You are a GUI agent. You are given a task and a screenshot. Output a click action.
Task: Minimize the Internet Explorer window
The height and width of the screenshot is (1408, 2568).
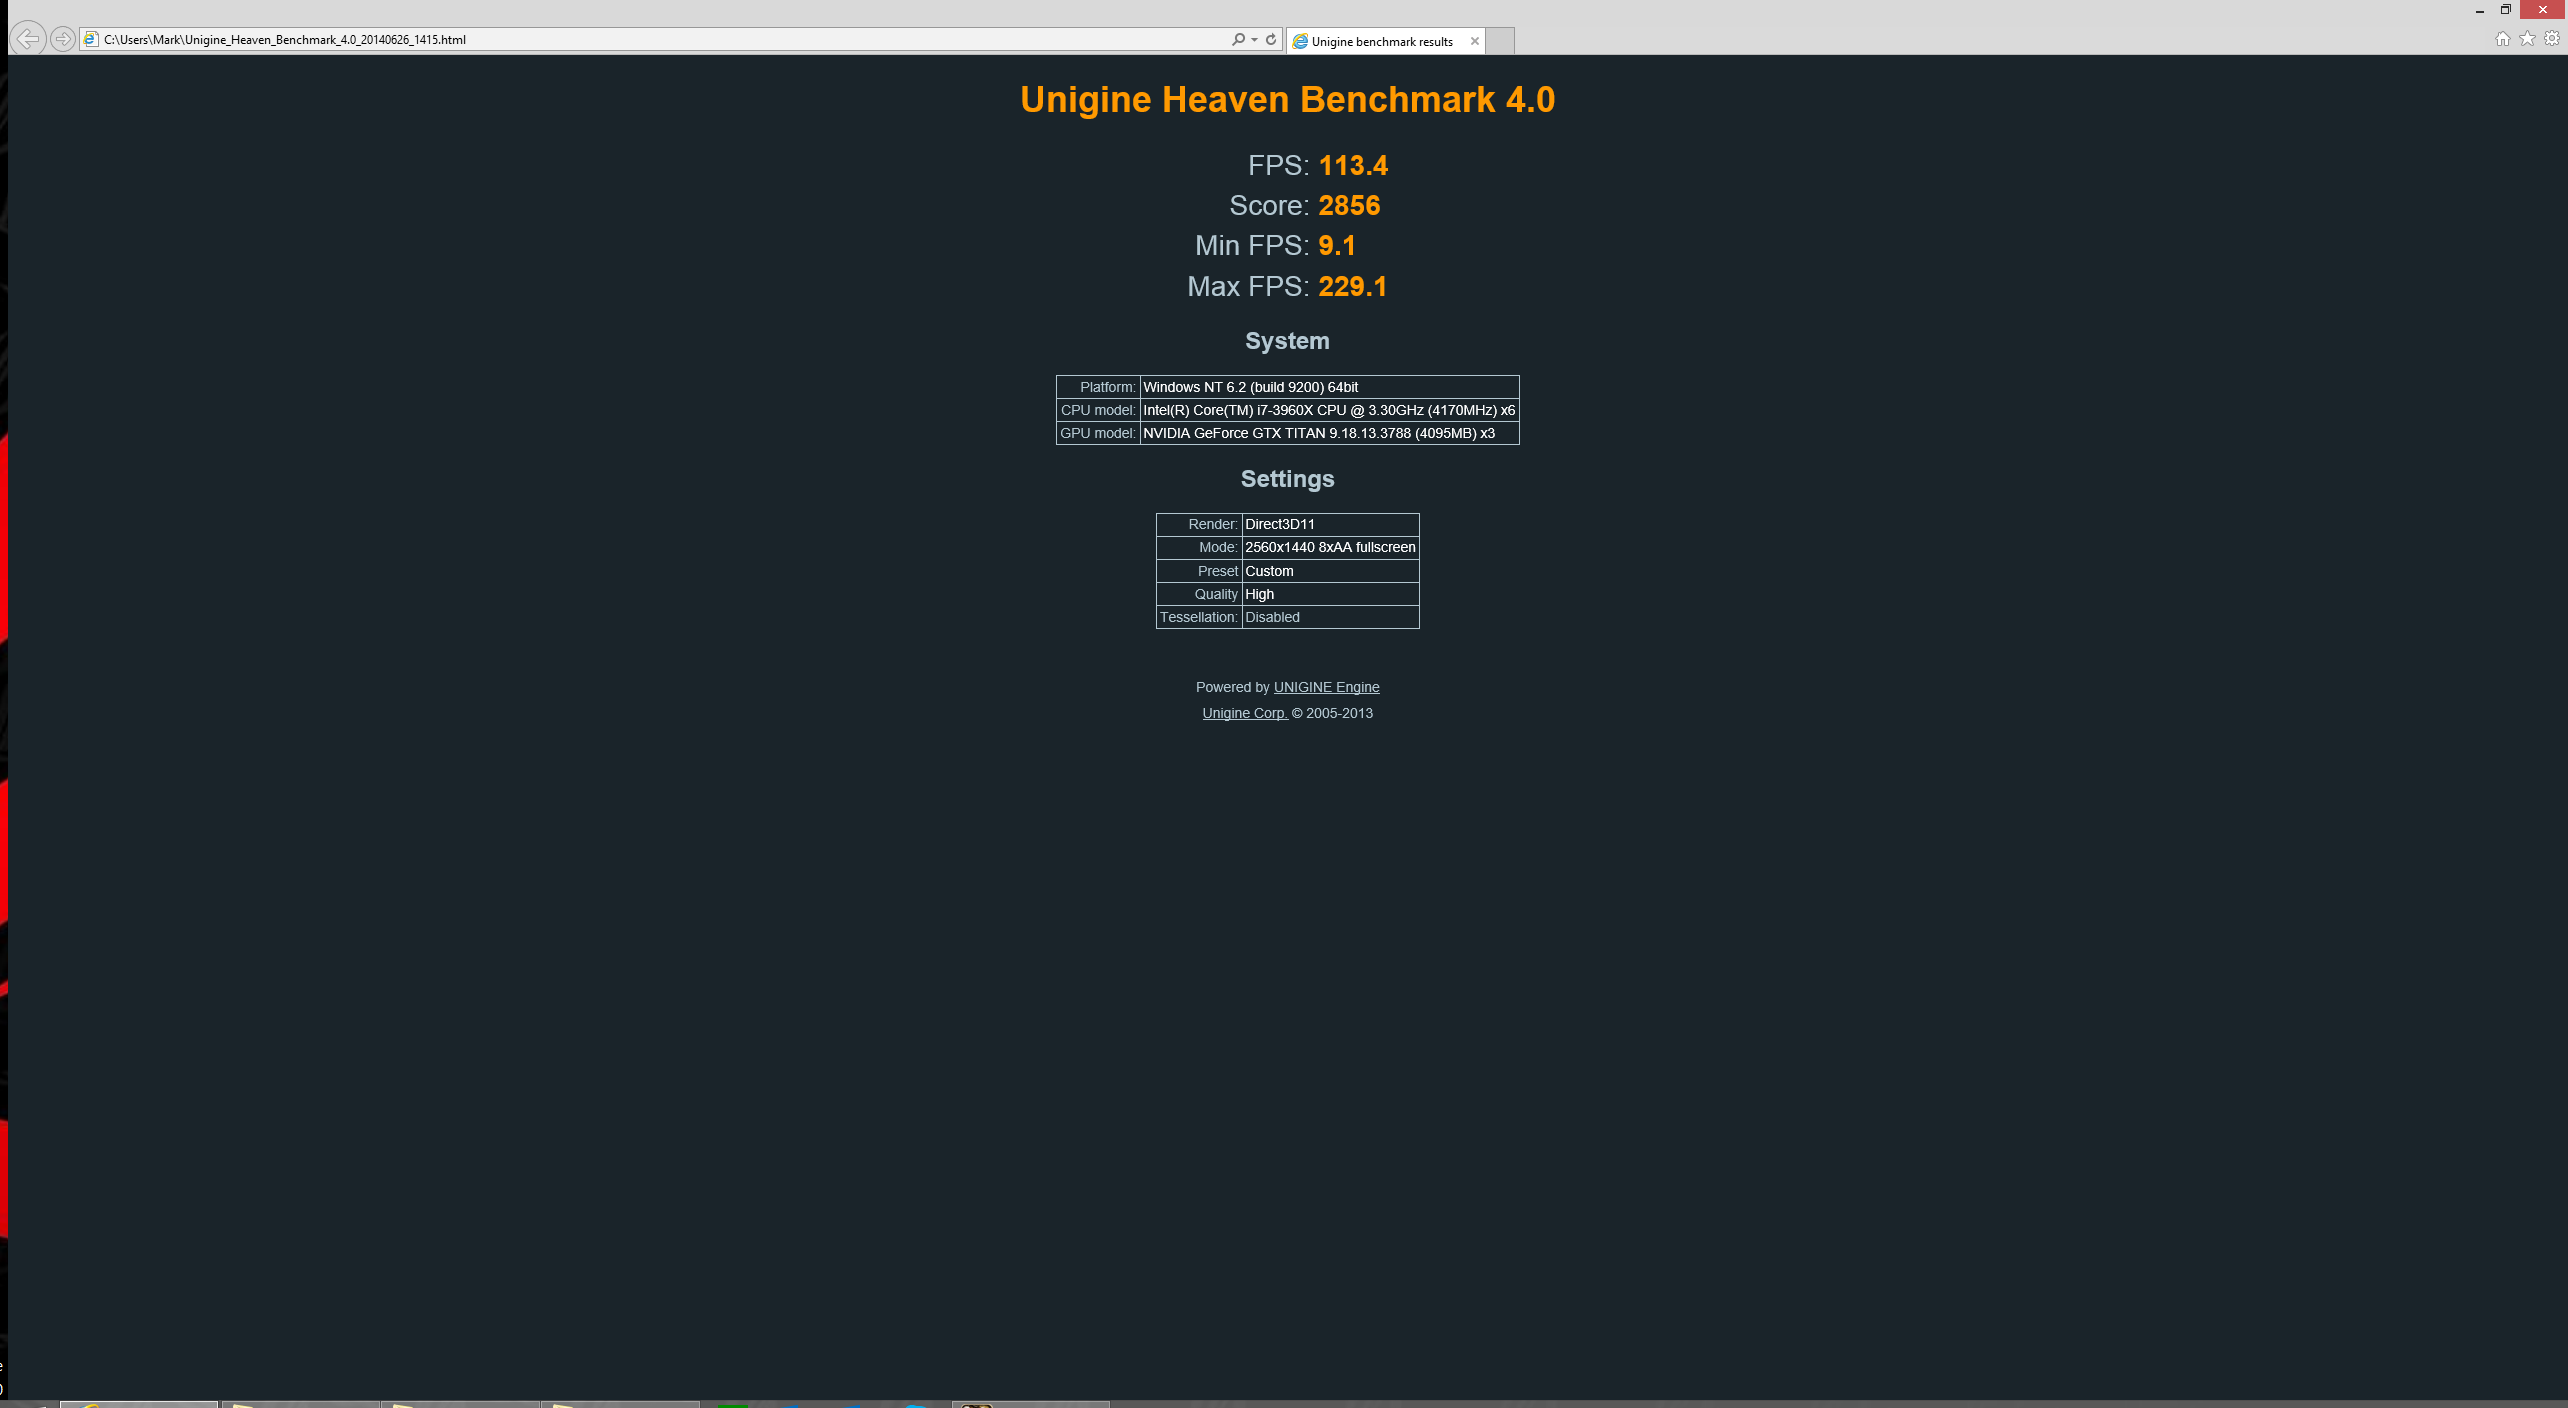pos(2480,10)
